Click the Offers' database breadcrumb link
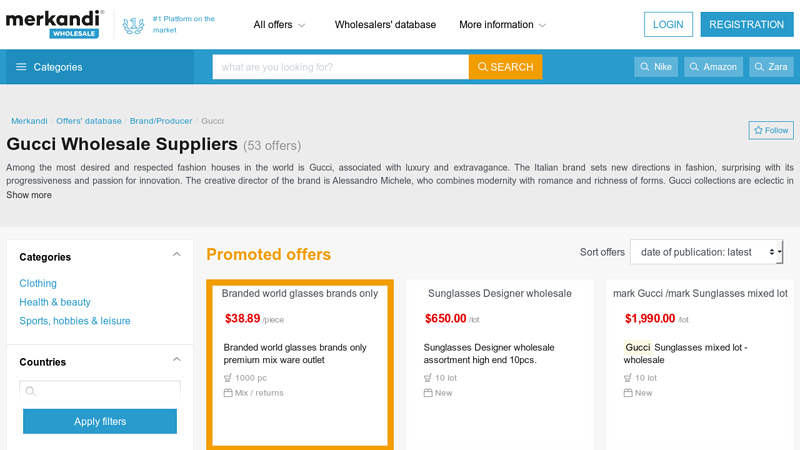This screenshot has width=800, height=450. coord(89,121)
